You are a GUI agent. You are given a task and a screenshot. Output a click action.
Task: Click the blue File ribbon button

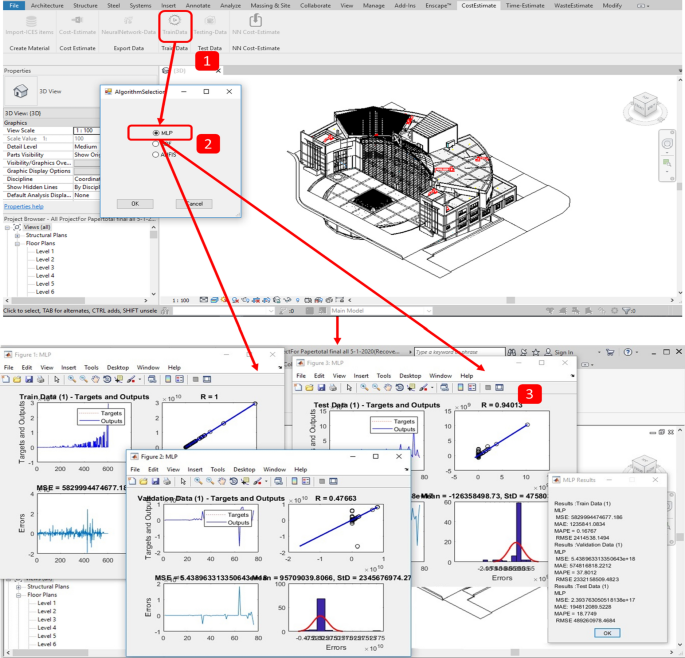pos(14,5)
